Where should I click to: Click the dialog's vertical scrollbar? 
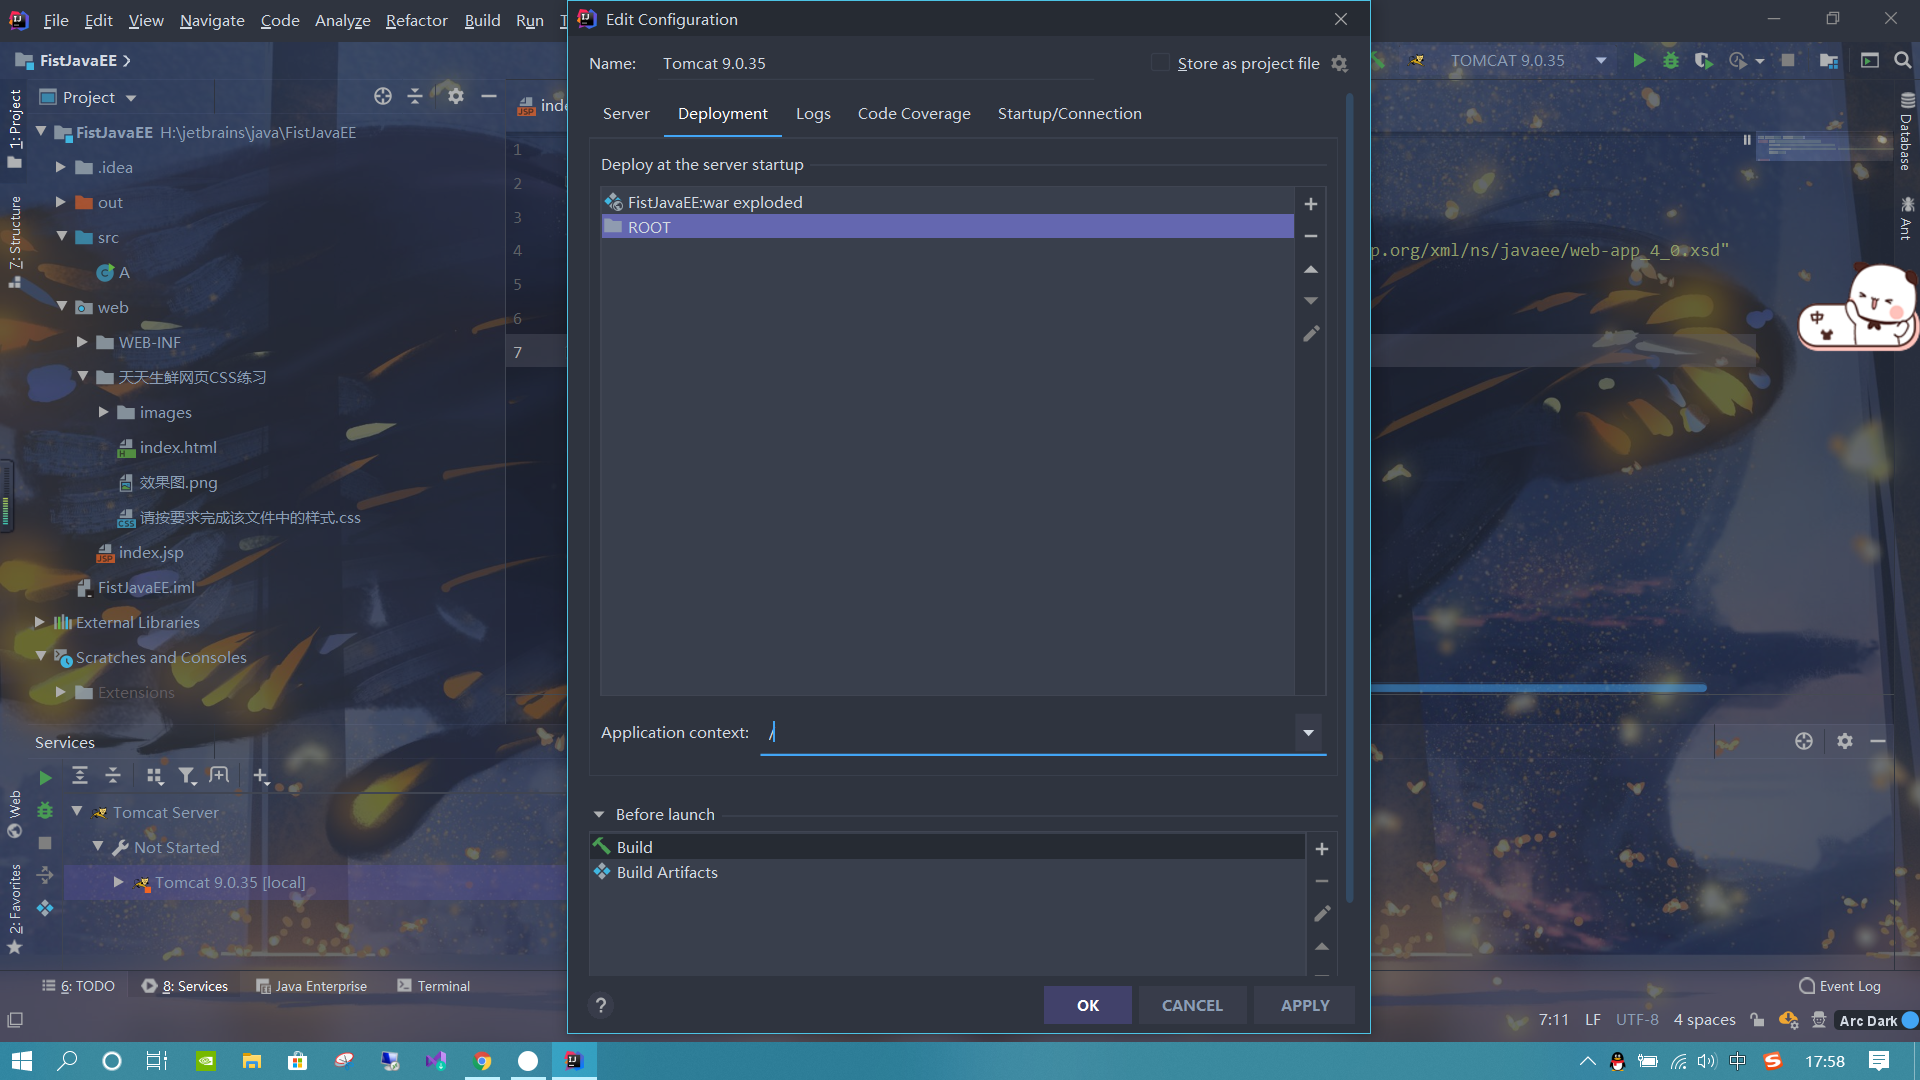[x=1349, y=500]
